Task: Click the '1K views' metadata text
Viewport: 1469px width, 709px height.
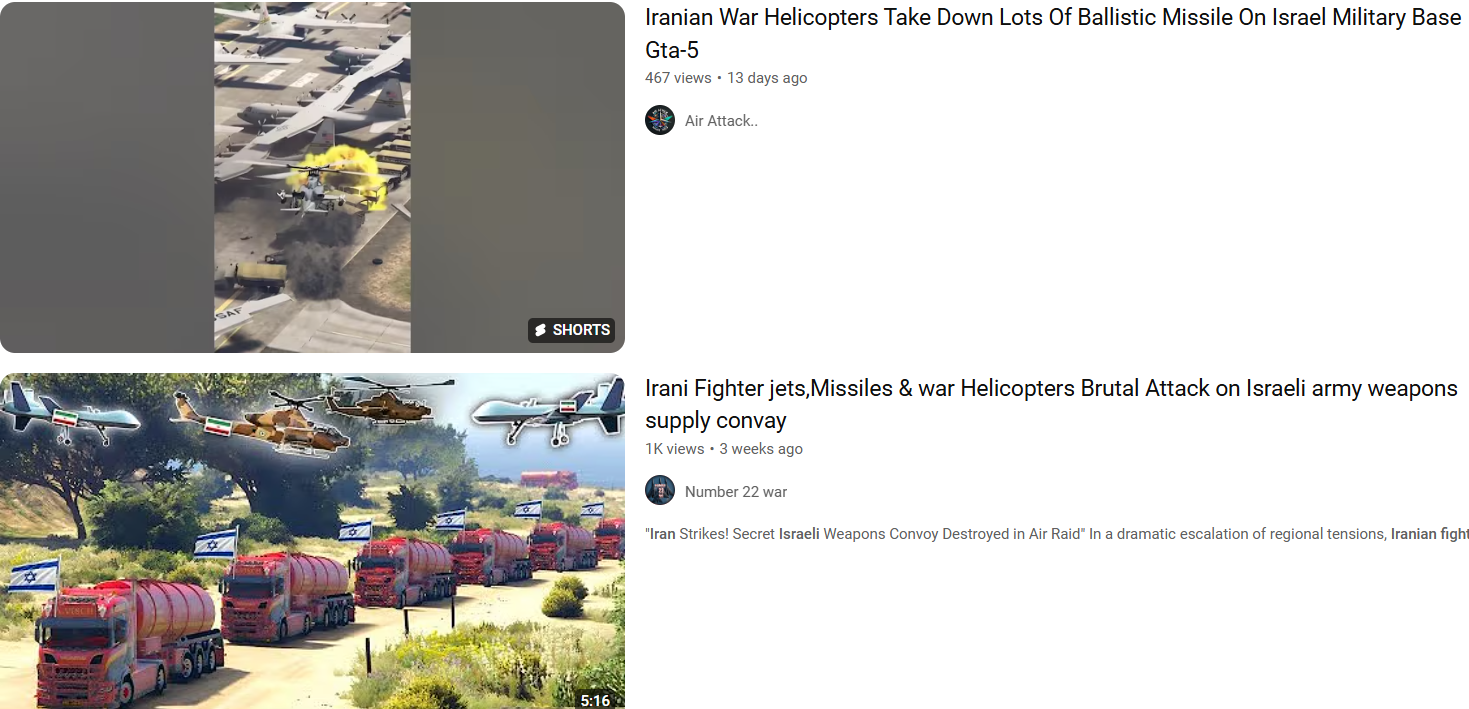Action: pos(675,449)
